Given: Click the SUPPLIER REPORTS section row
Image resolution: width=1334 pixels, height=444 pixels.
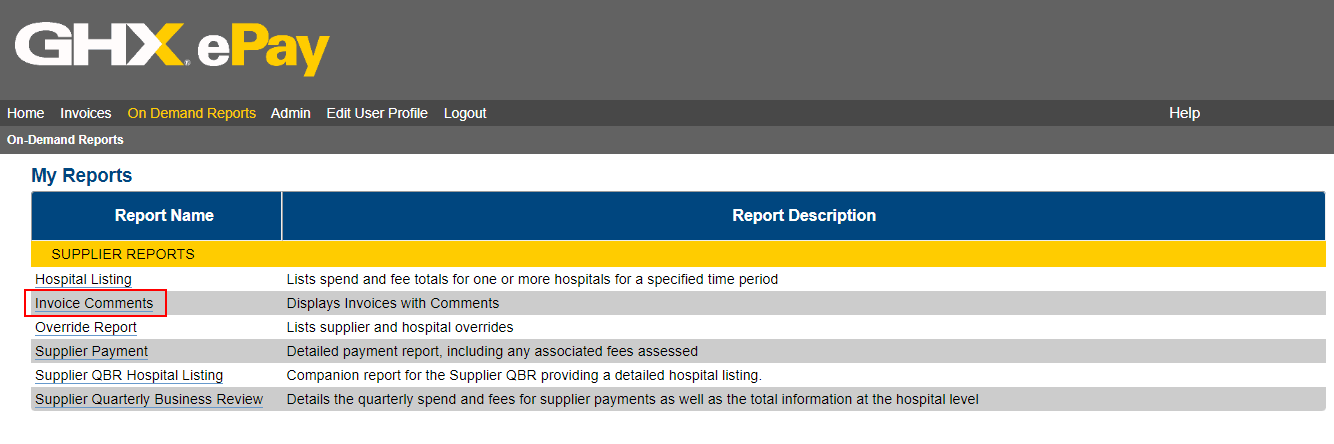Looking at the screenshot, I should click(x=123, y=254).
